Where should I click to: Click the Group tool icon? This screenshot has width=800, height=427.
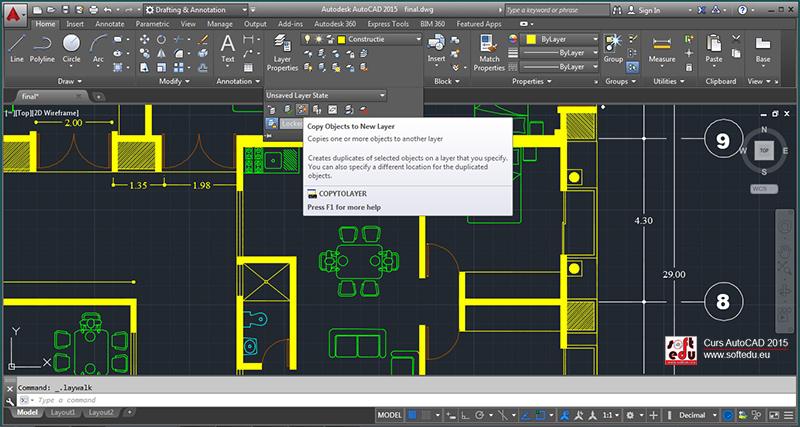(x=613, y=48)
